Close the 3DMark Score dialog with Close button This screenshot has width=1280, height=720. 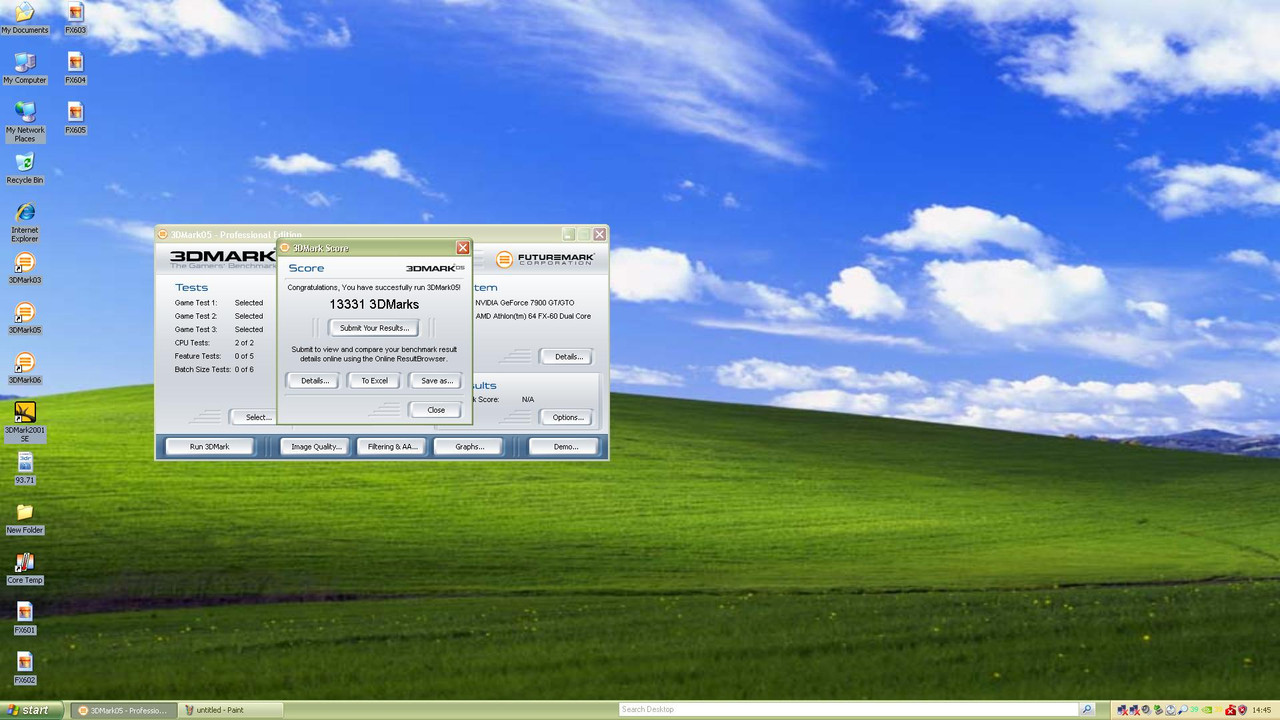(436, 410)
